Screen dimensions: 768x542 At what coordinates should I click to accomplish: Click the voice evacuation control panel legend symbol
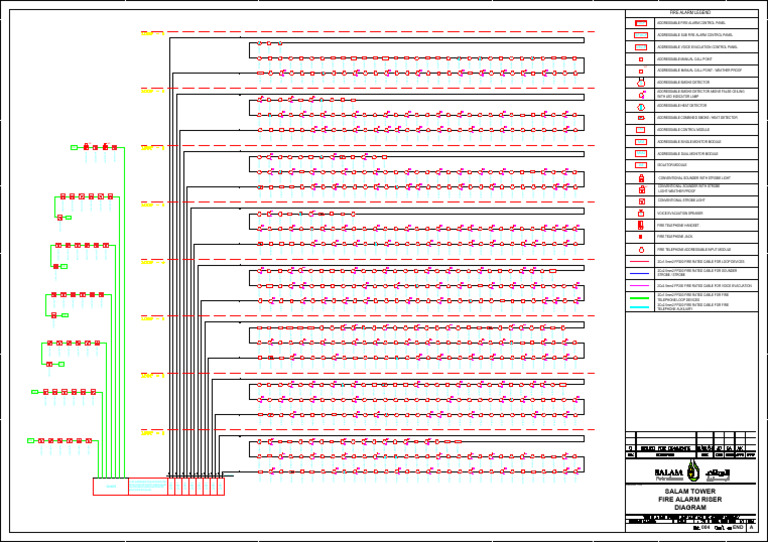tap(641, 47)
